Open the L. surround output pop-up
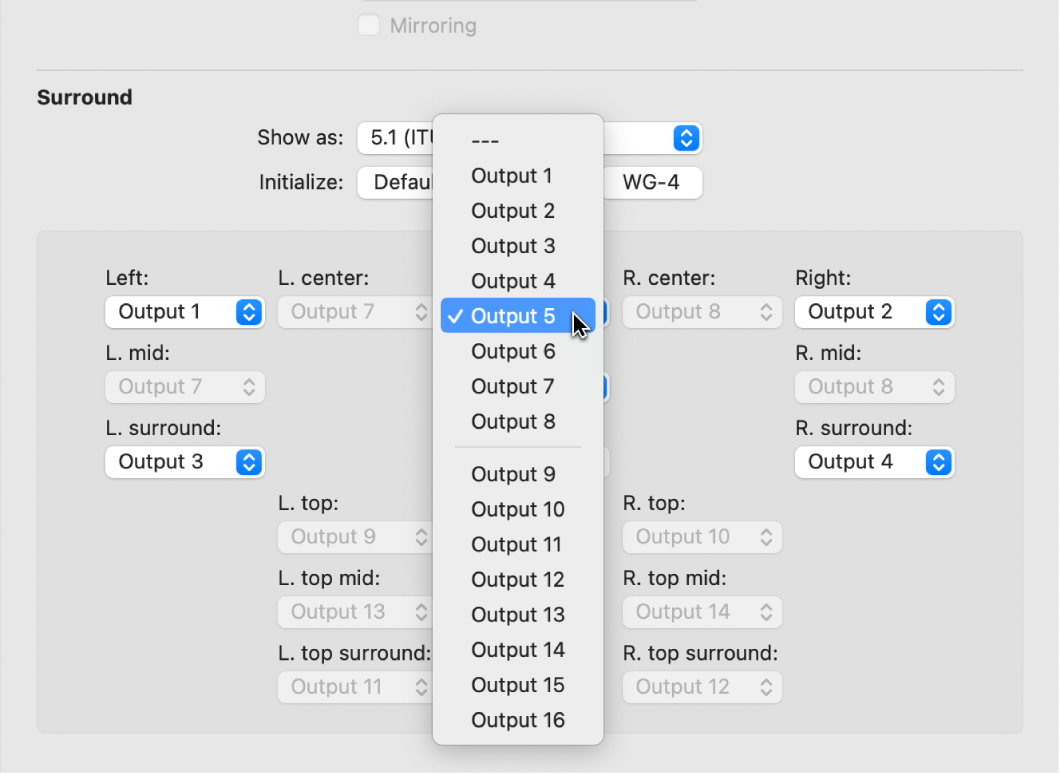 (x=184, y=462)
